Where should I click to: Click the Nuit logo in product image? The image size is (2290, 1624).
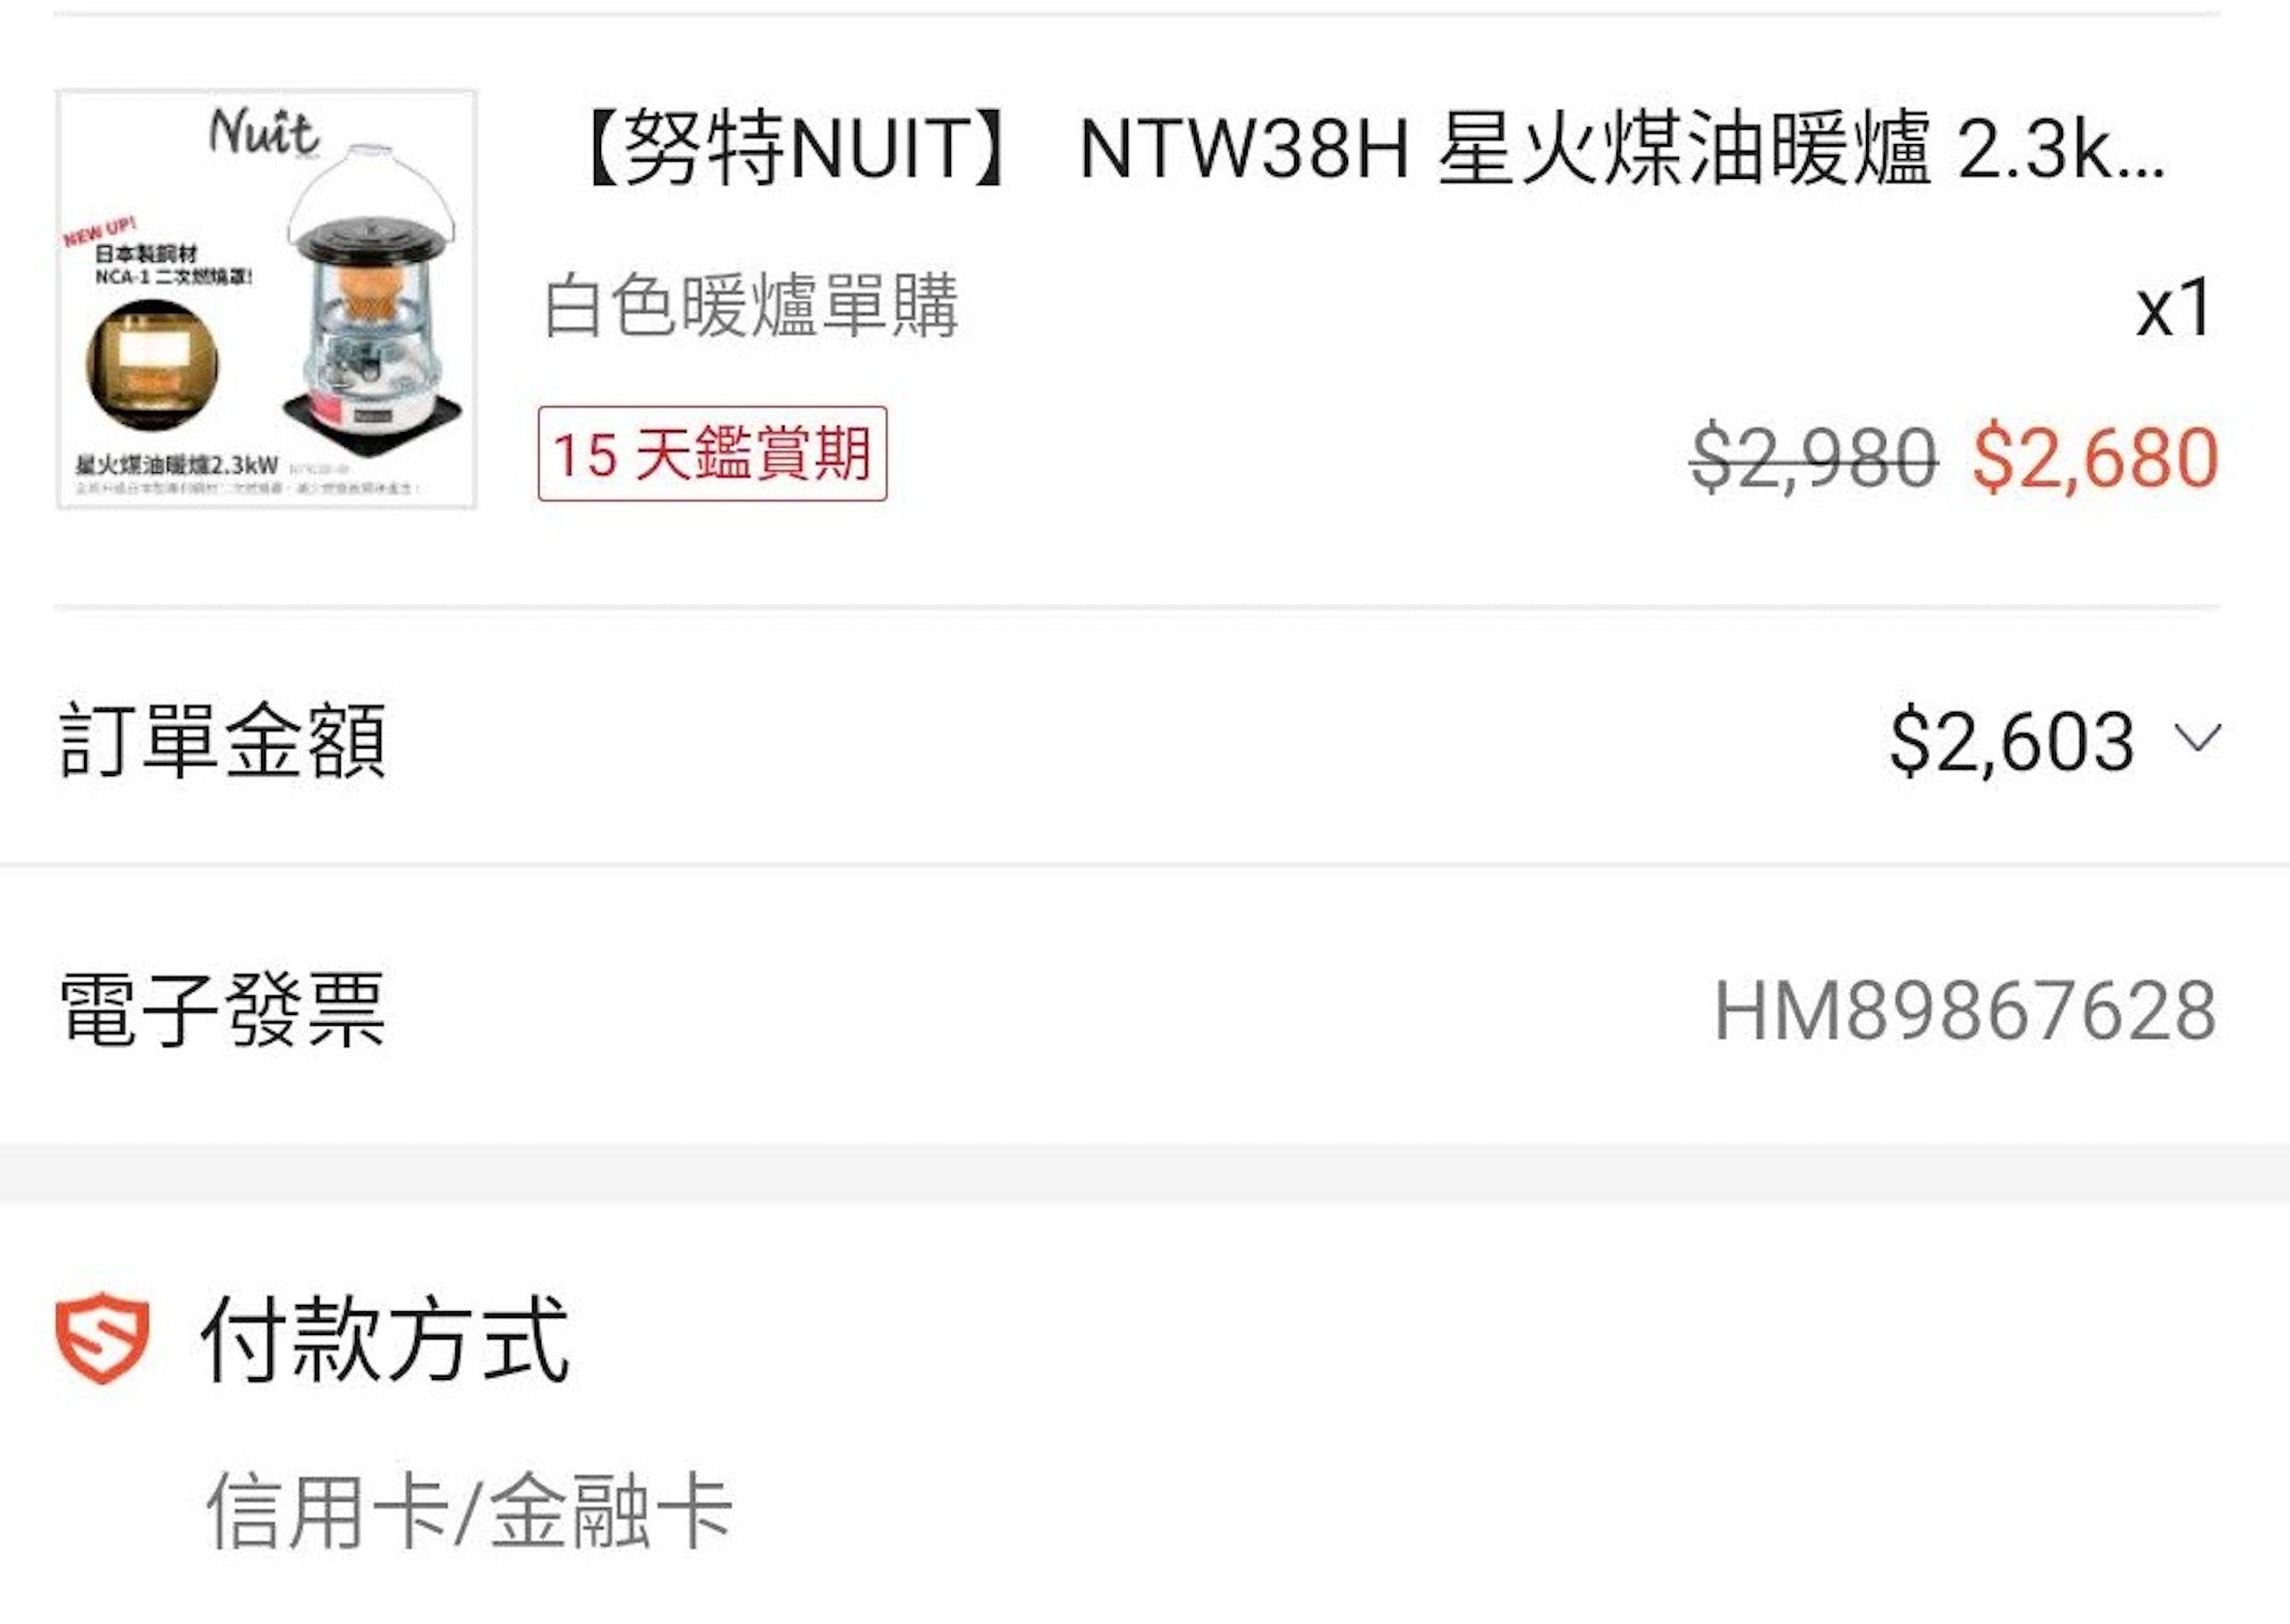coord(263,132)
